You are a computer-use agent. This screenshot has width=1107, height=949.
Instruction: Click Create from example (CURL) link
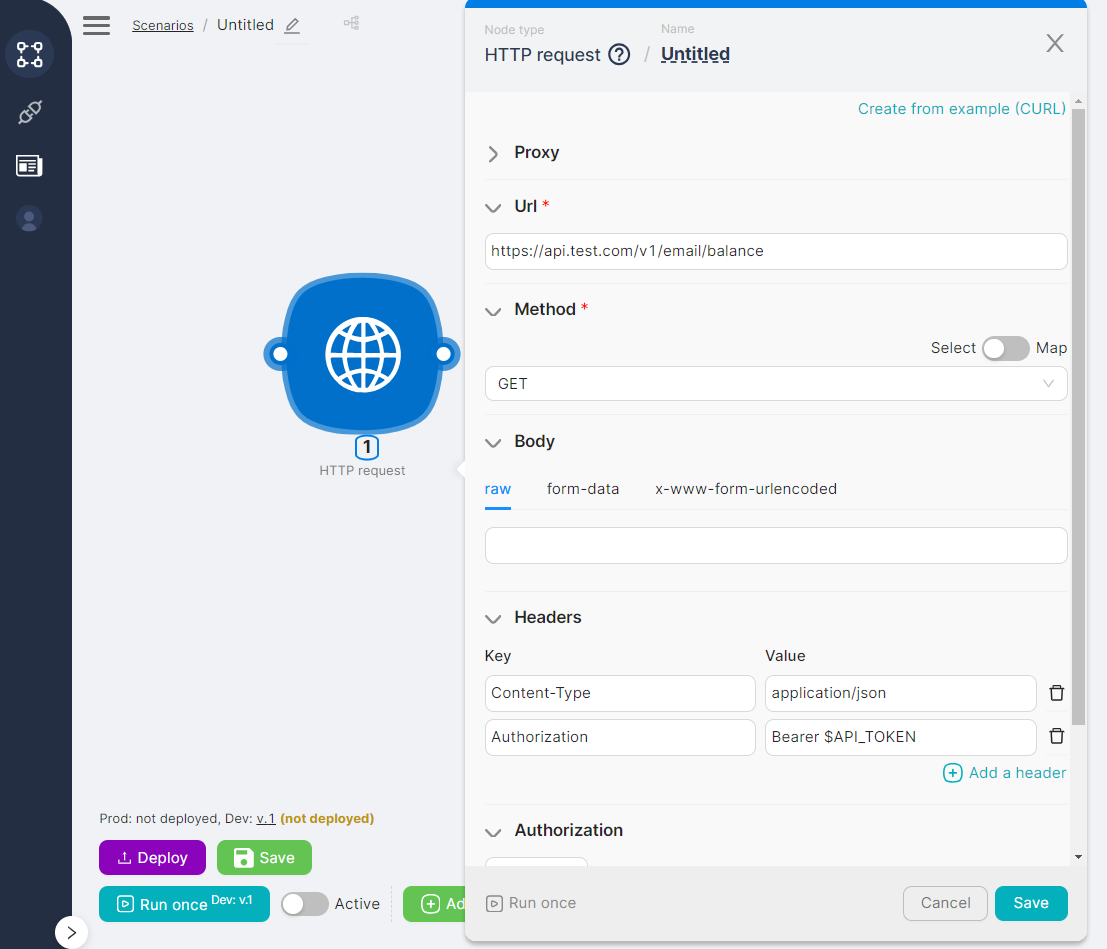[x=961, y=109]
